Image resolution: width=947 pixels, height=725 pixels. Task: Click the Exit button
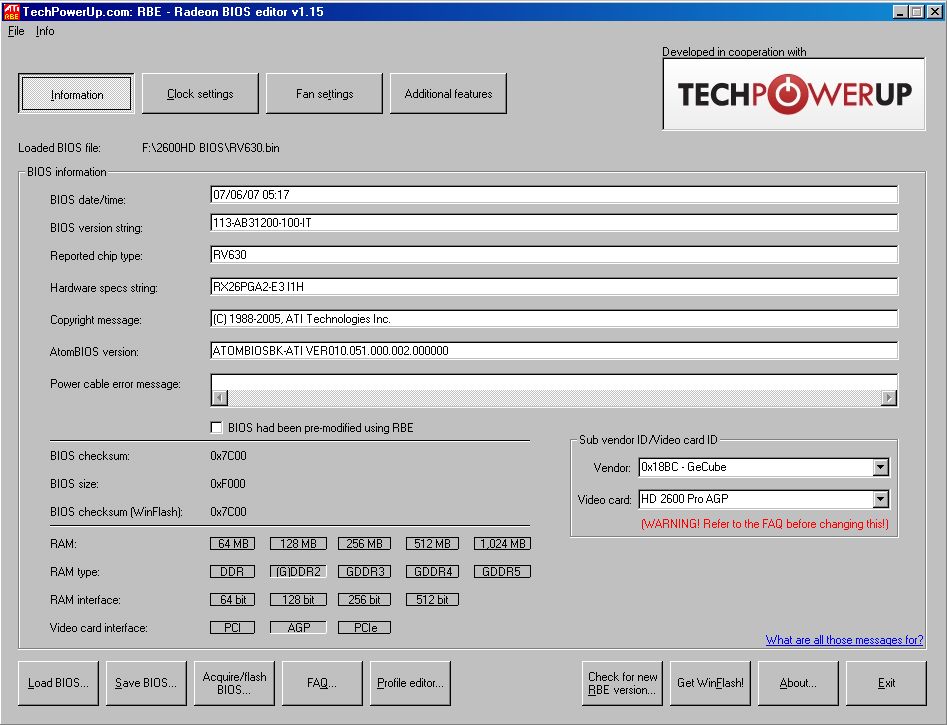click(886, 683)
